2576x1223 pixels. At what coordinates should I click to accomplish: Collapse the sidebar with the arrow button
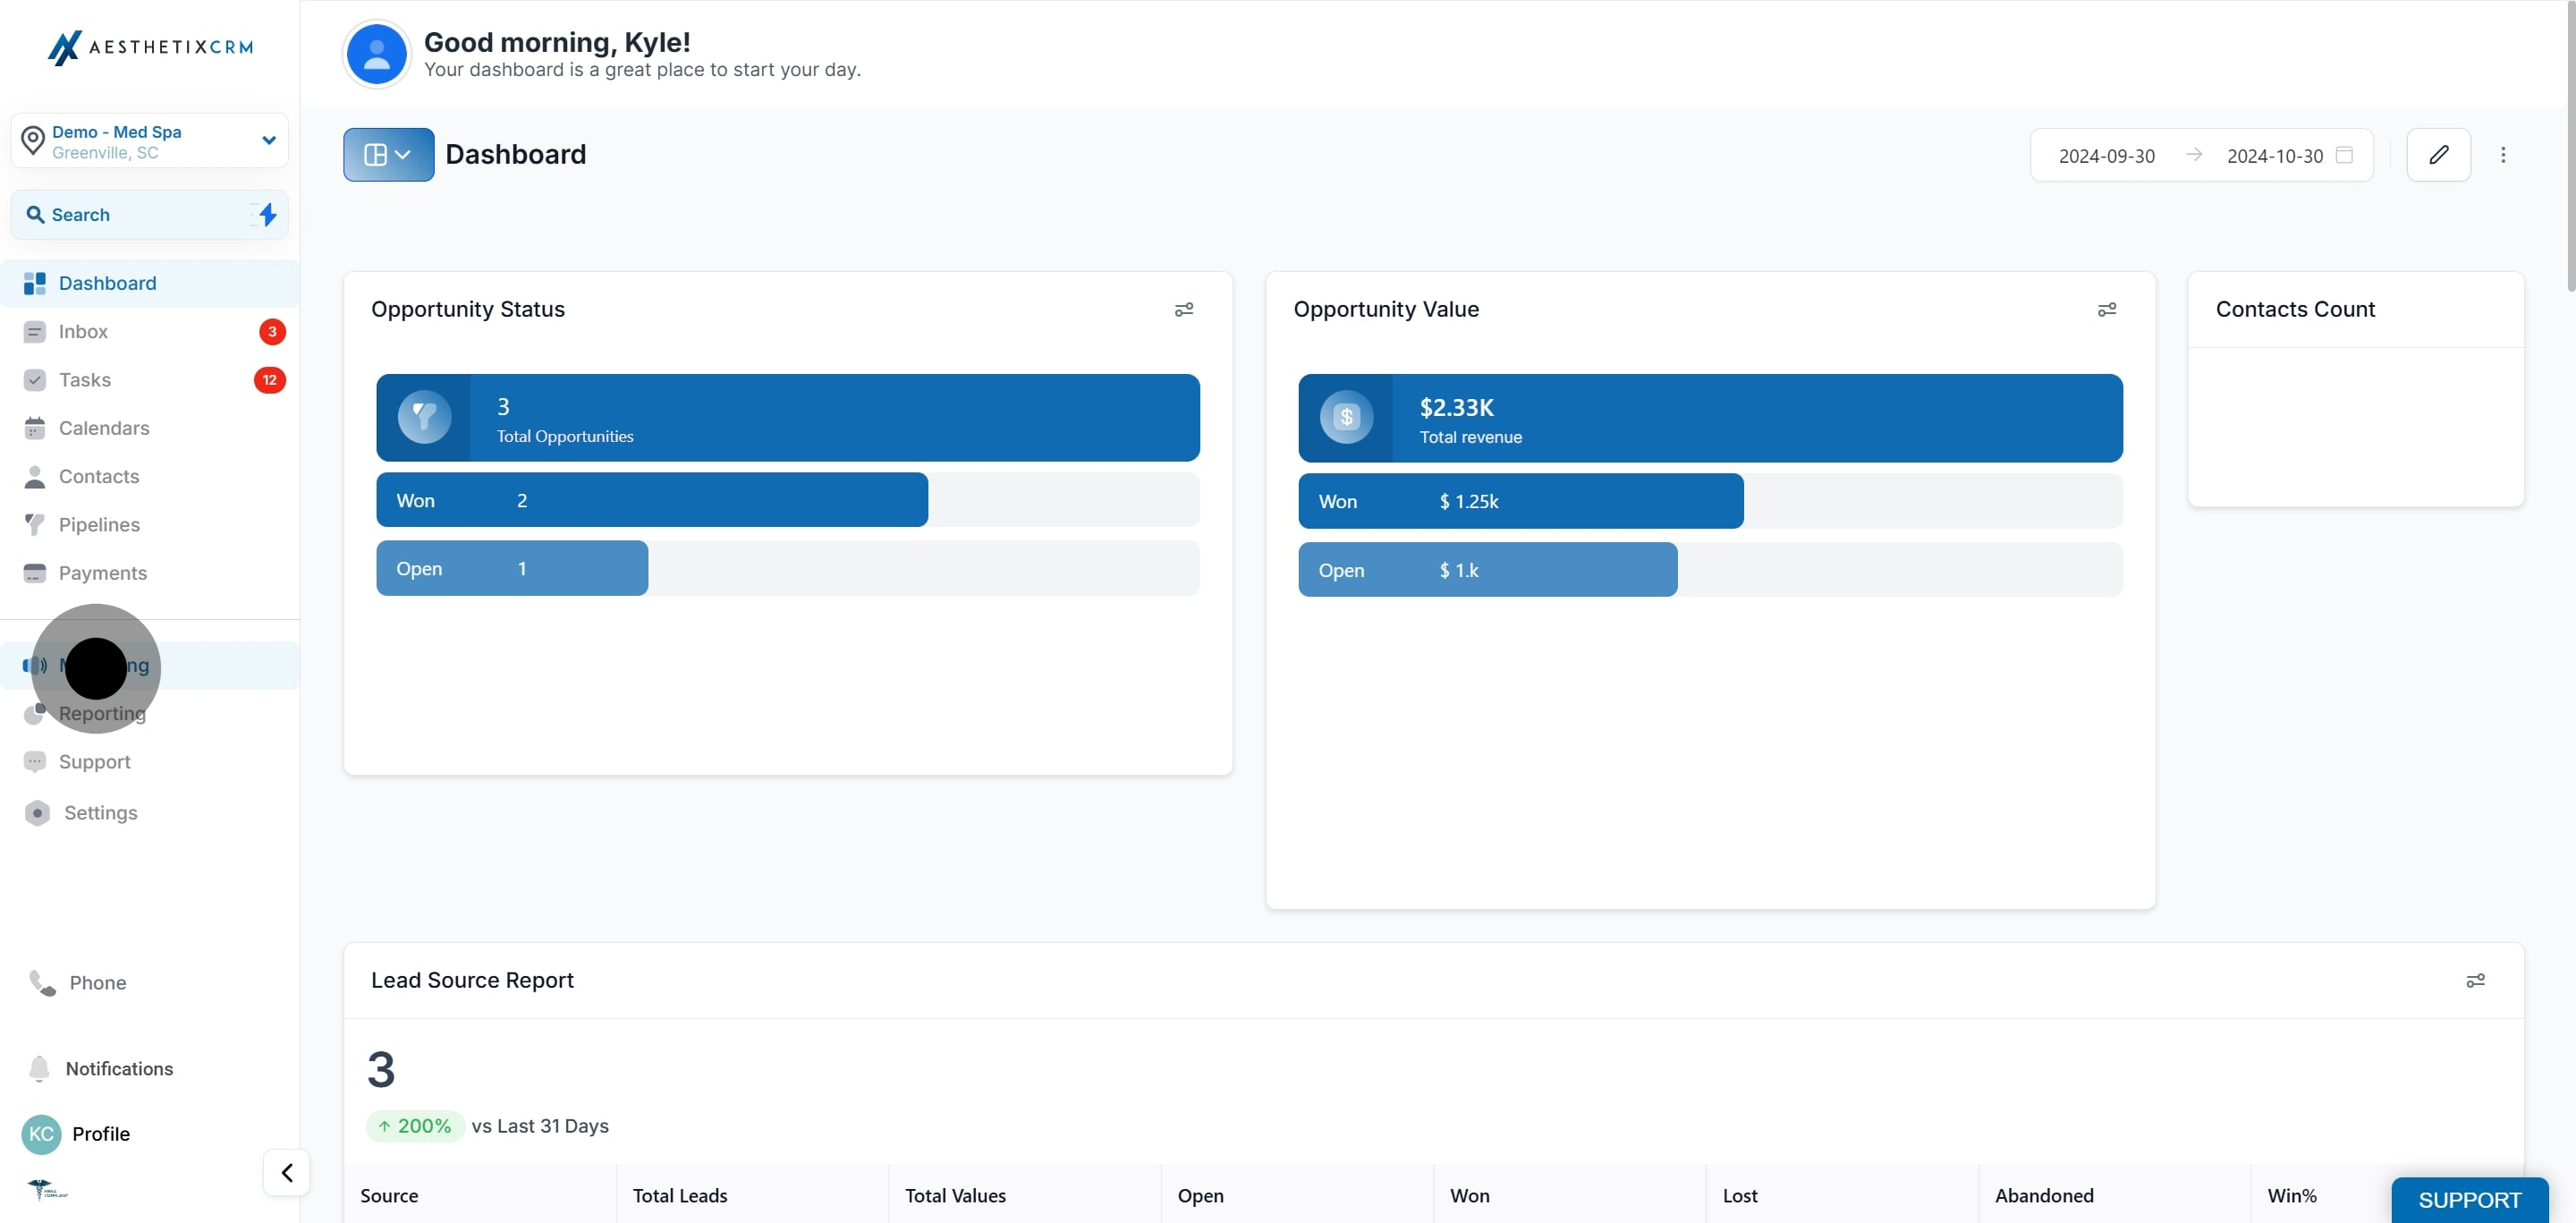tap(287, 1172)
